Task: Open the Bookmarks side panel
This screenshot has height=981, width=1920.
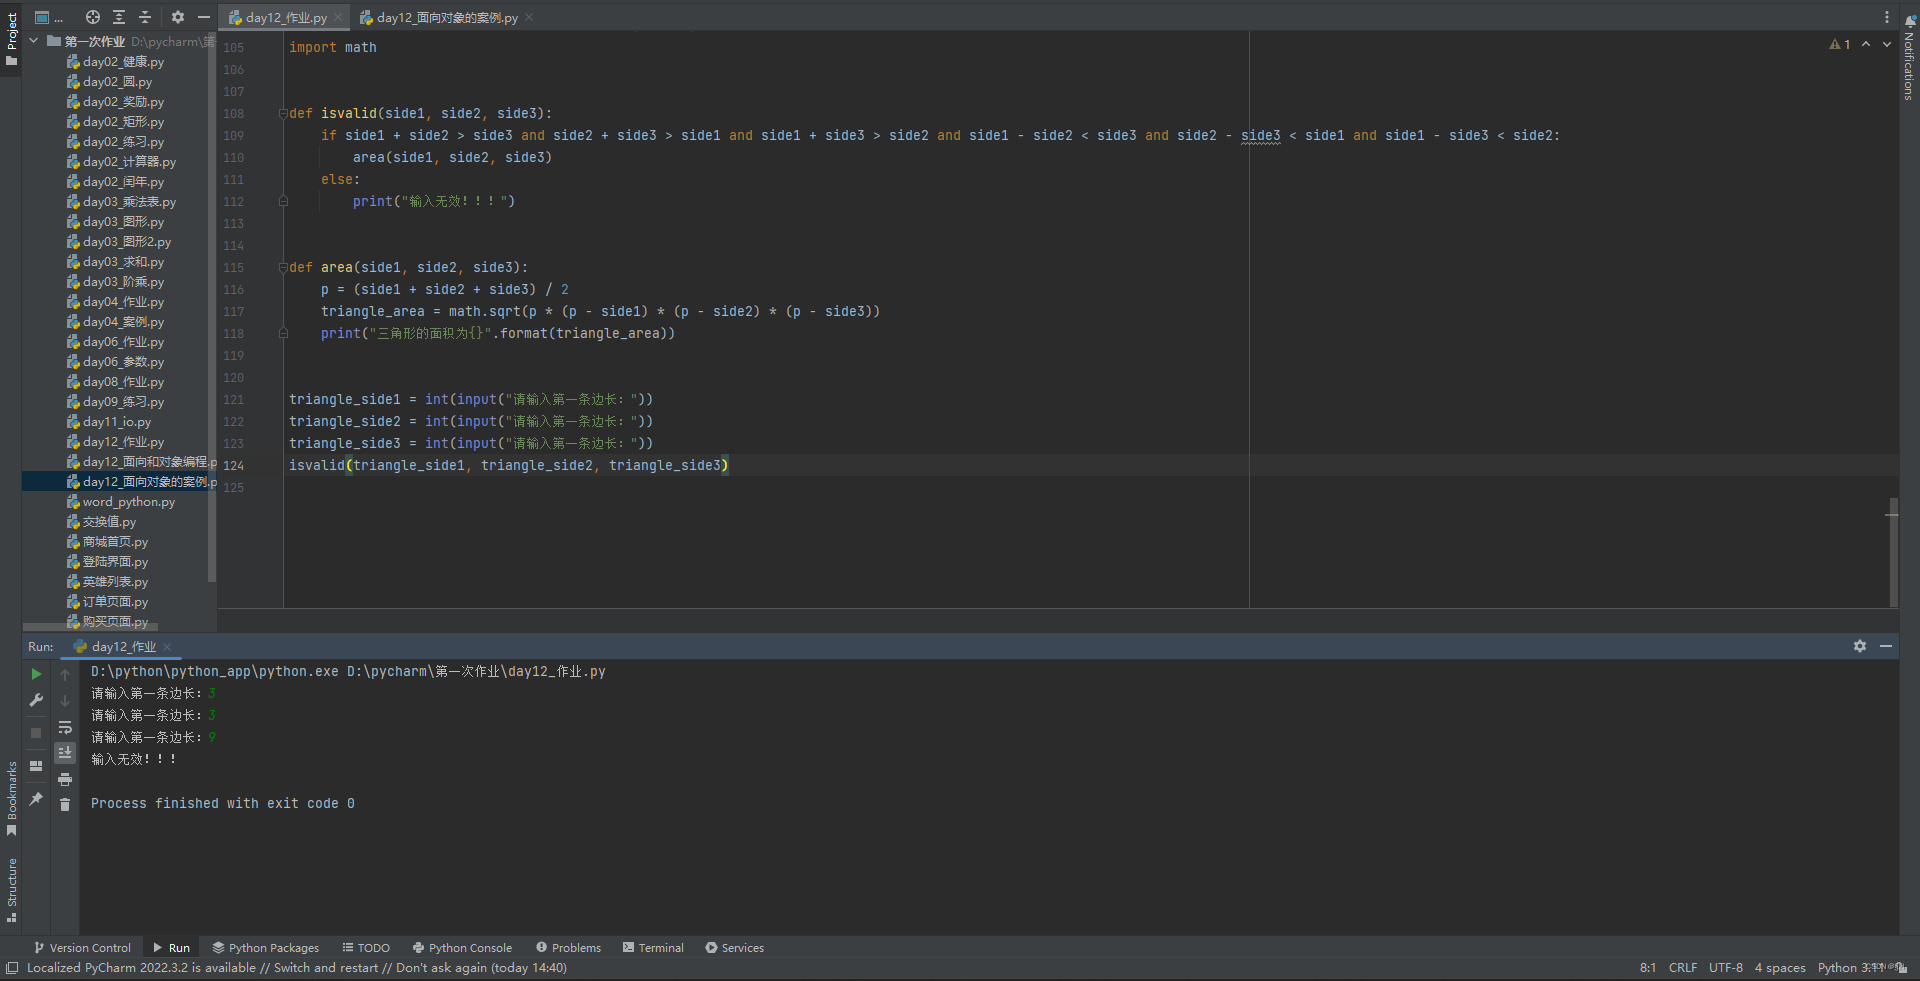Action: click(x=11, y=798)
